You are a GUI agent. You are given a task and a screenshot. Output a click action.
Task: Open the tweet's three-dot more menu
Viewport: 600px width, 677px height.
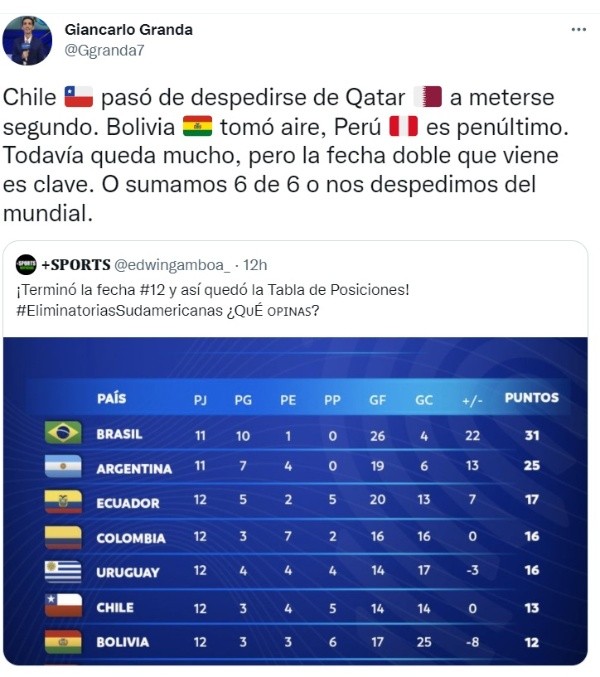pyautogui.click(x=578, y=30)
